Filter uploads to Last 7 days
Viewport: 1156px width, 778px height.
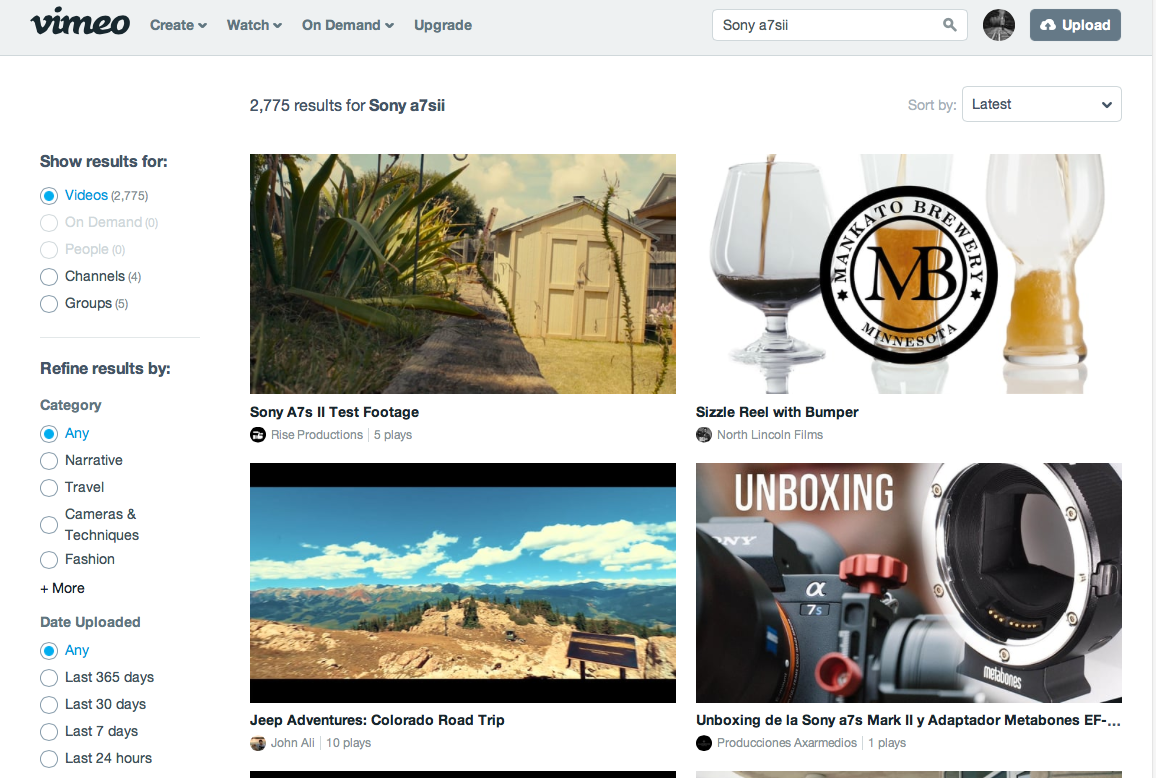pos(89,732)
